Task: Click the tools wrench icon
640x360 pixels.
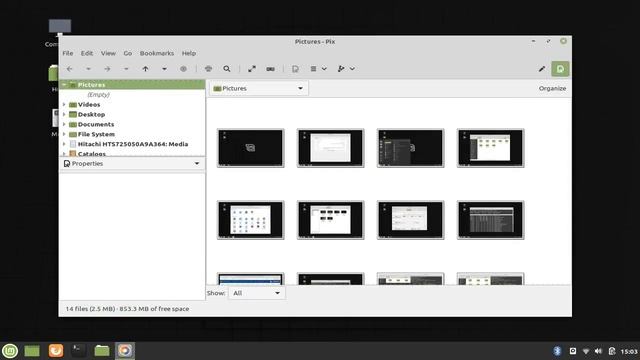Action: [x=341, y=69]
